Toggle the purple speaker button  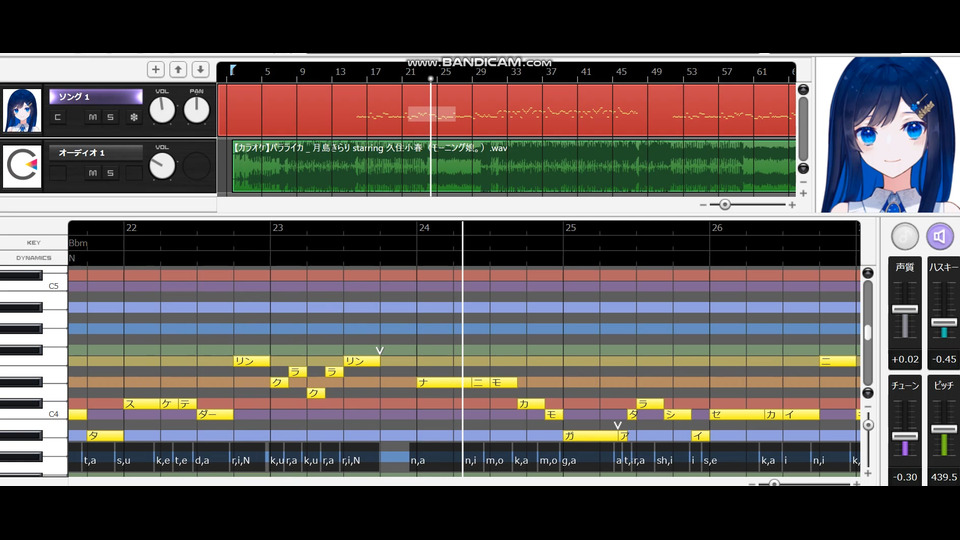(940, 236)
